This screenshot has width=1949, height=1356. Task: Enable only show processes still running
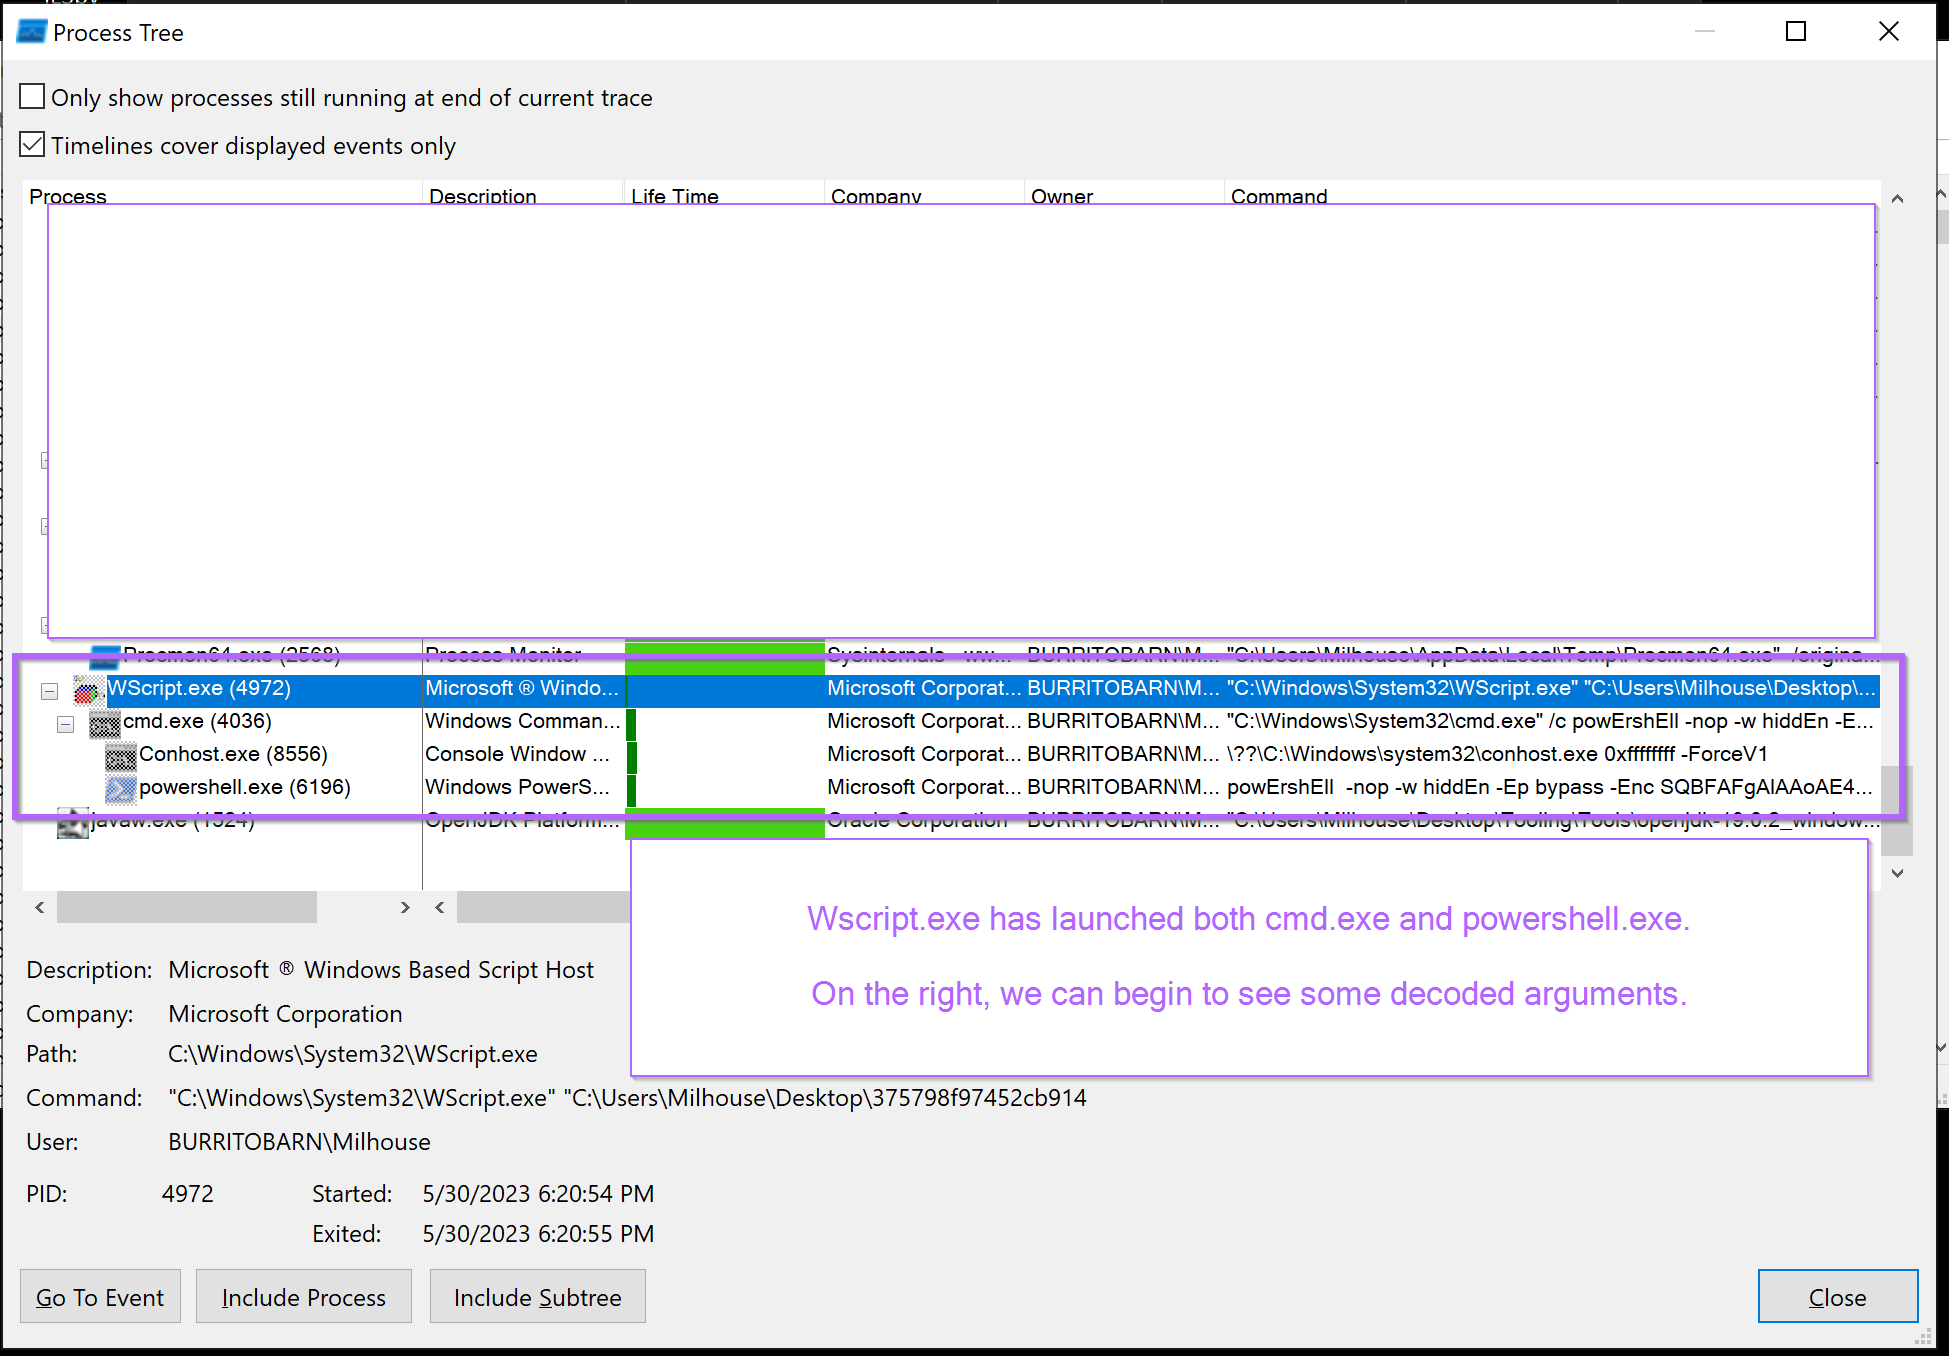31,96
